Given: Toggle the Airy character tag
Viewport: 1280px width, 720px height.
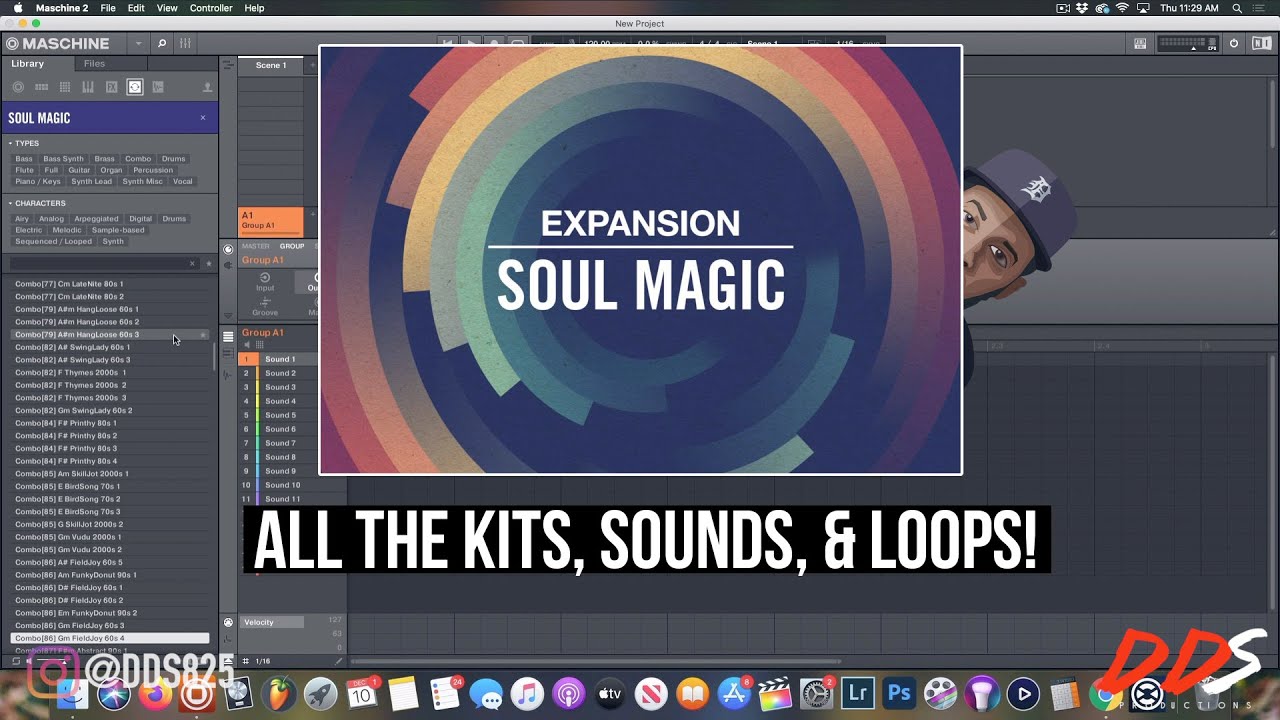Looking at the screenshot, I should coord(22,219).
